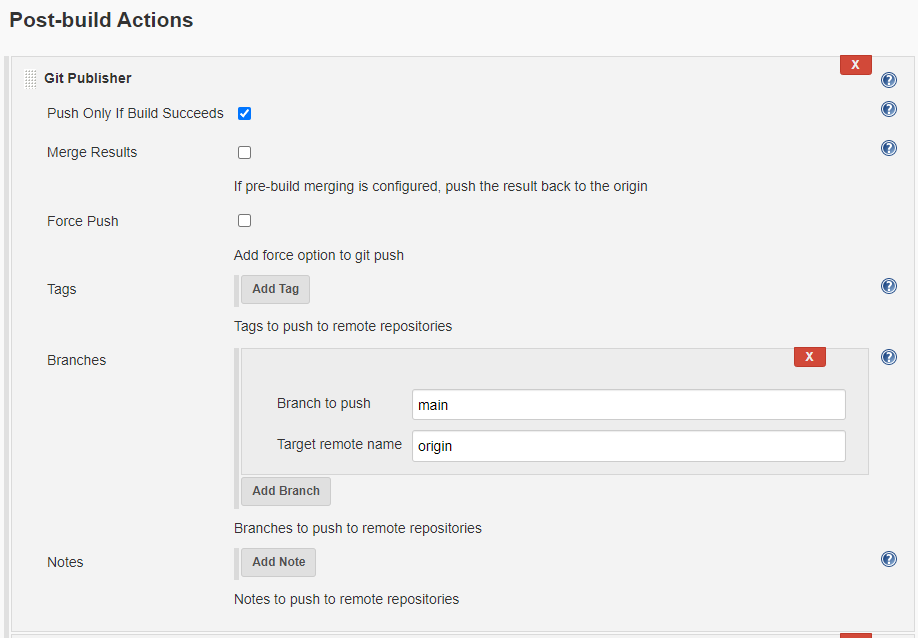Screen dimensions: 918x638
Task: Click the Add Tag button
Action: (275, 289)
